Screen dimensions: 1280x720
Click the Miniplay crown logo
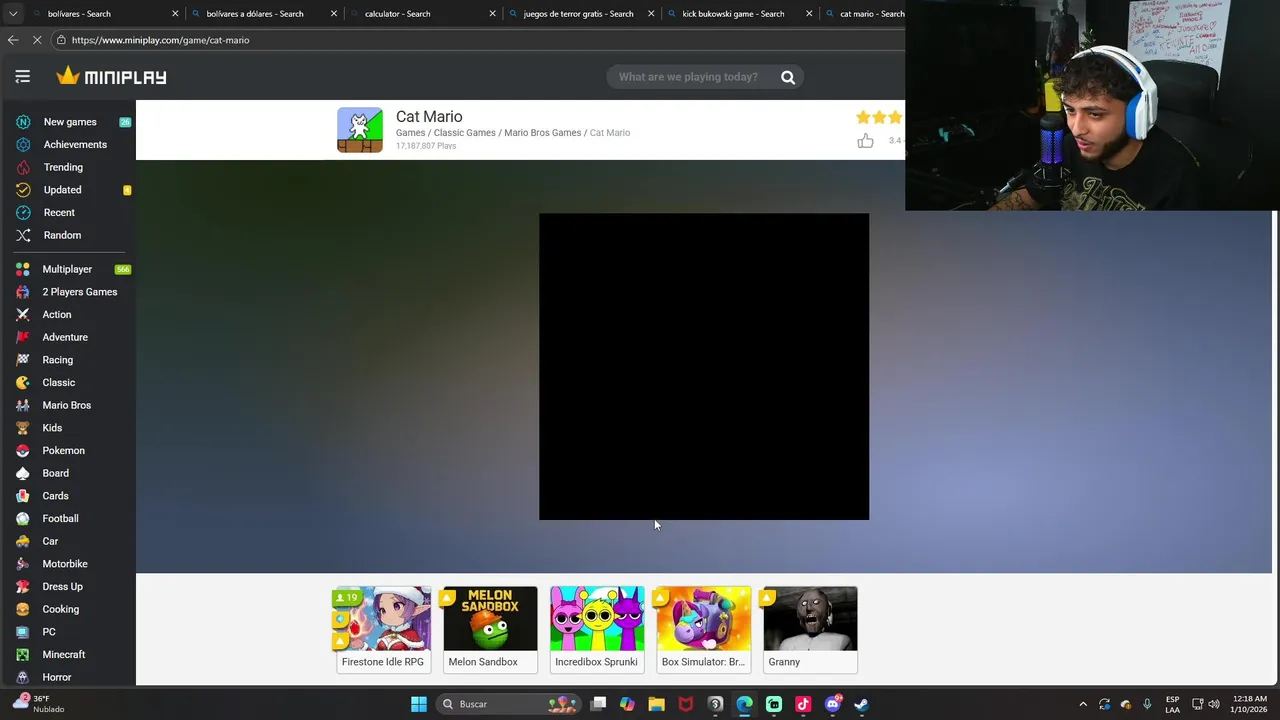[111, 76]
